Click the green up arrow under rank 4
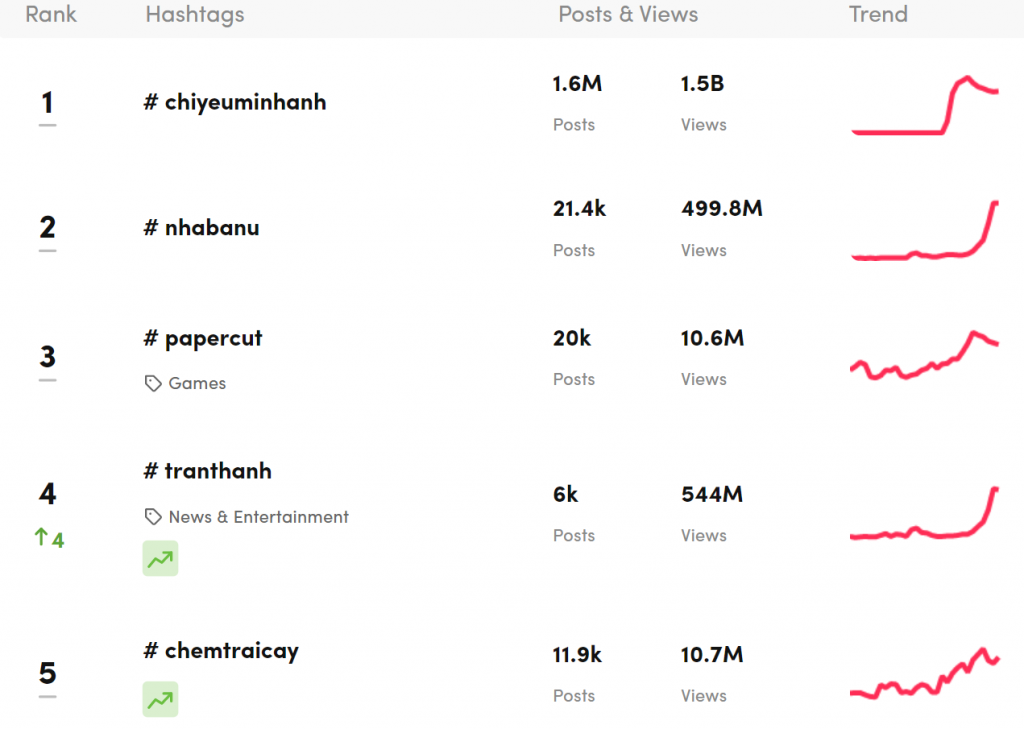 (x=42, y=538)
